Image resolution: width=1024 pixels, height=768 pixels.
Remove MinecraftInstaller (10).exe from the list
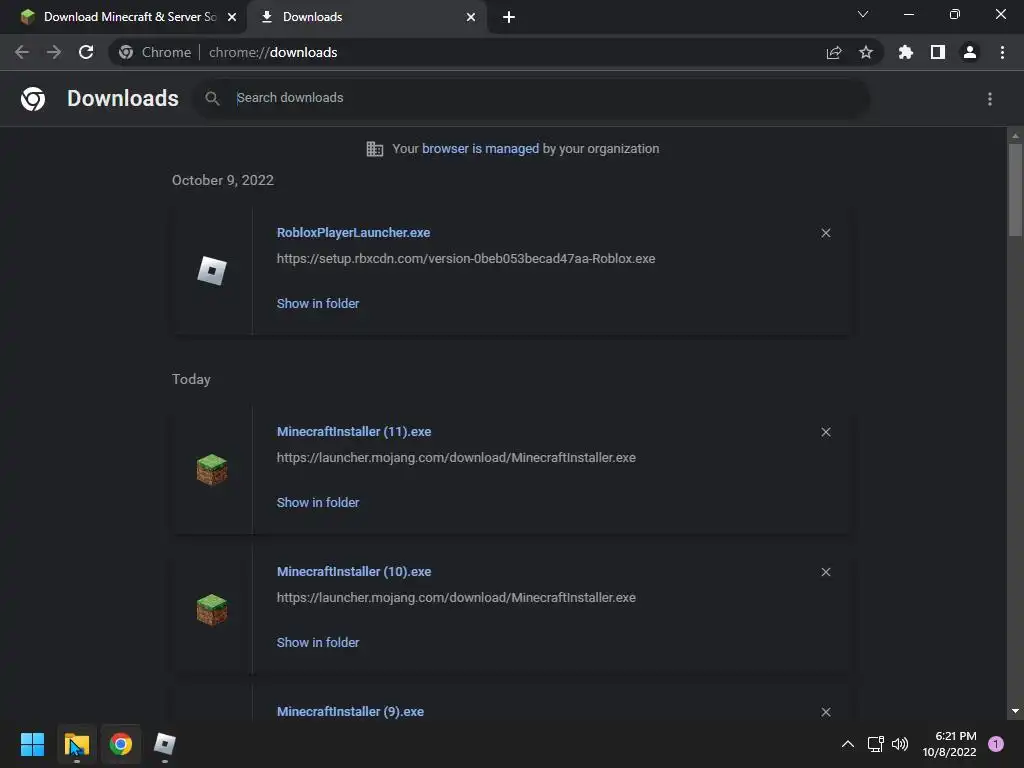point(826,572)
